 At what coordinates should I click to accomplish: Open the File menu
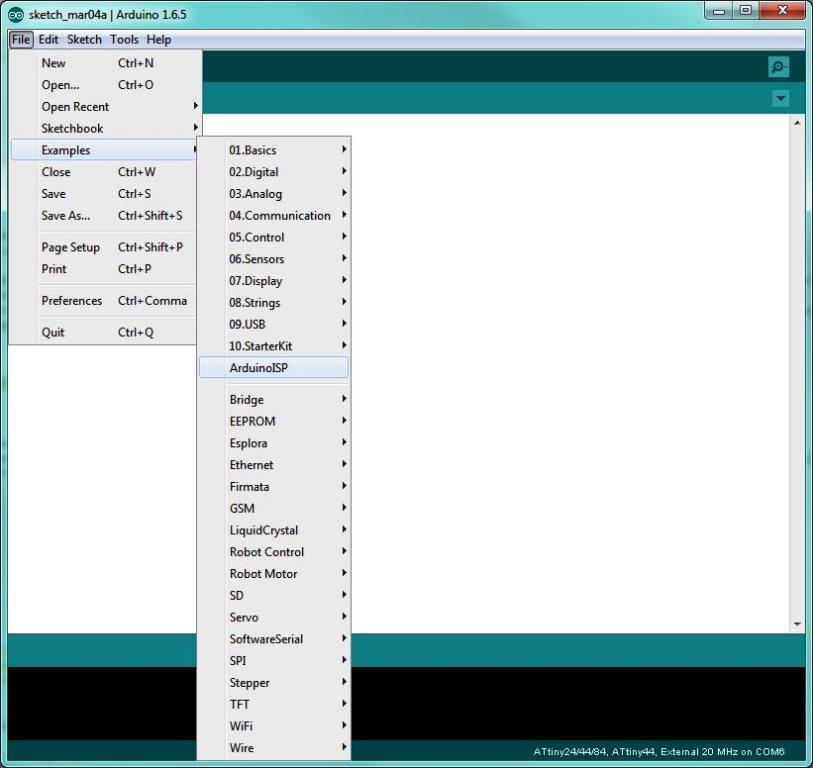point(21,39)
